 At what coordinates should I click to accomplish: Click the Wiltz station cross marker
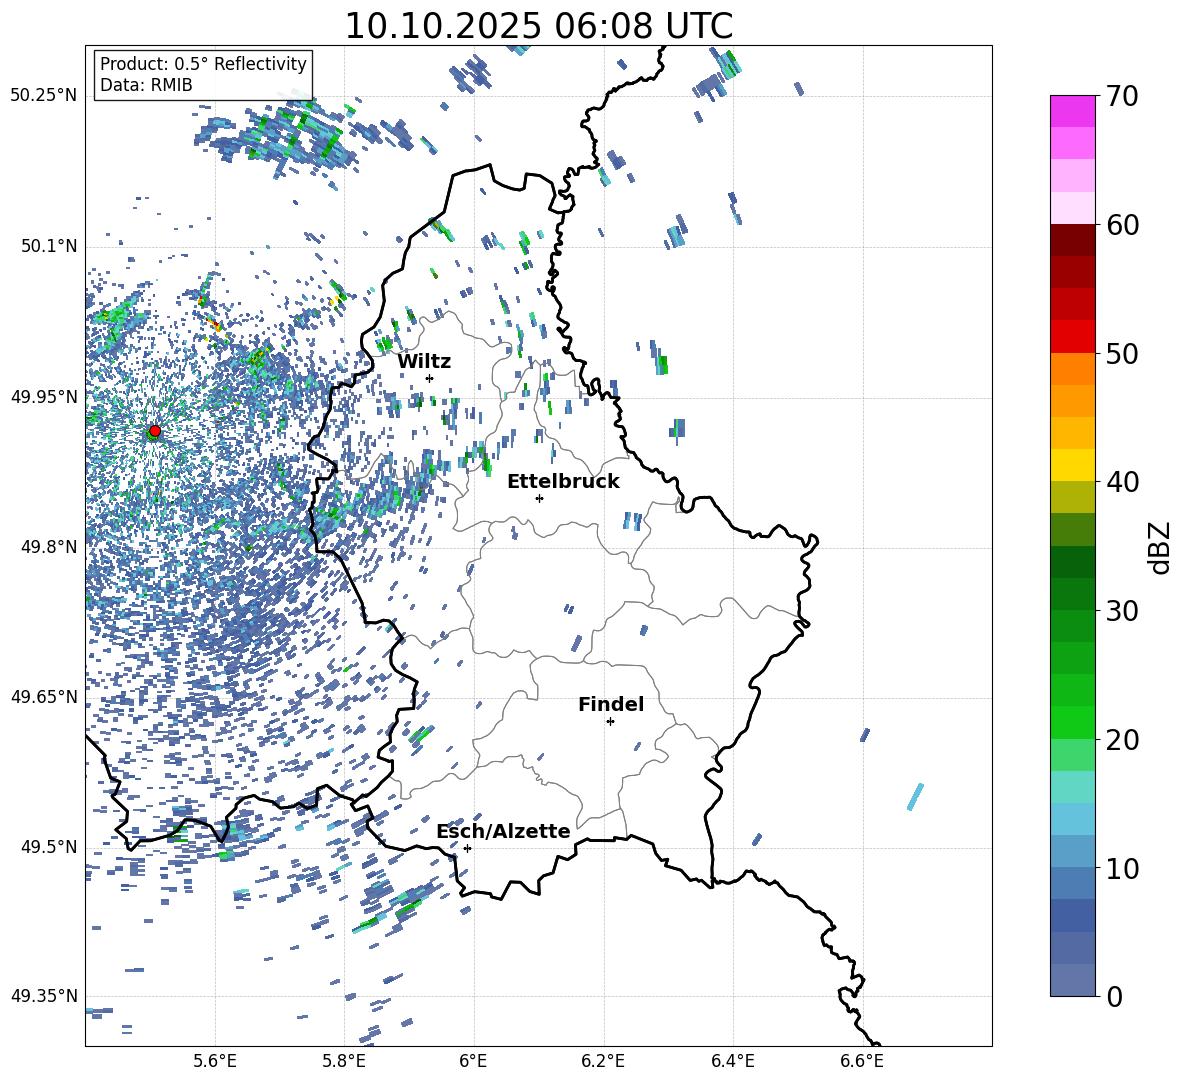point(430,378)
